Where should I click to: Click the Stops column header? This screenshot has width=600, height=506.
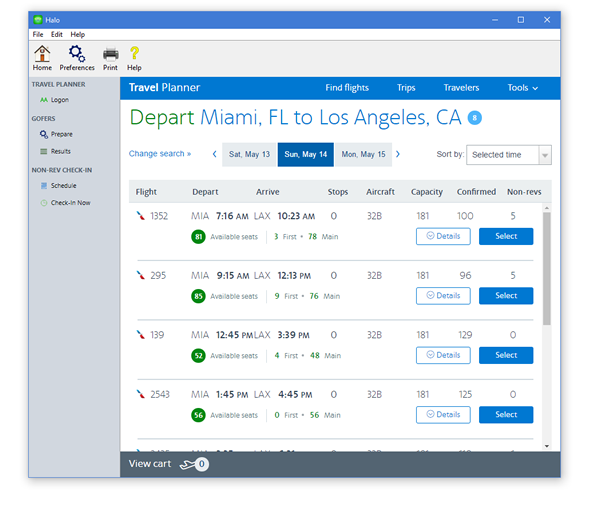coord(338,192)
